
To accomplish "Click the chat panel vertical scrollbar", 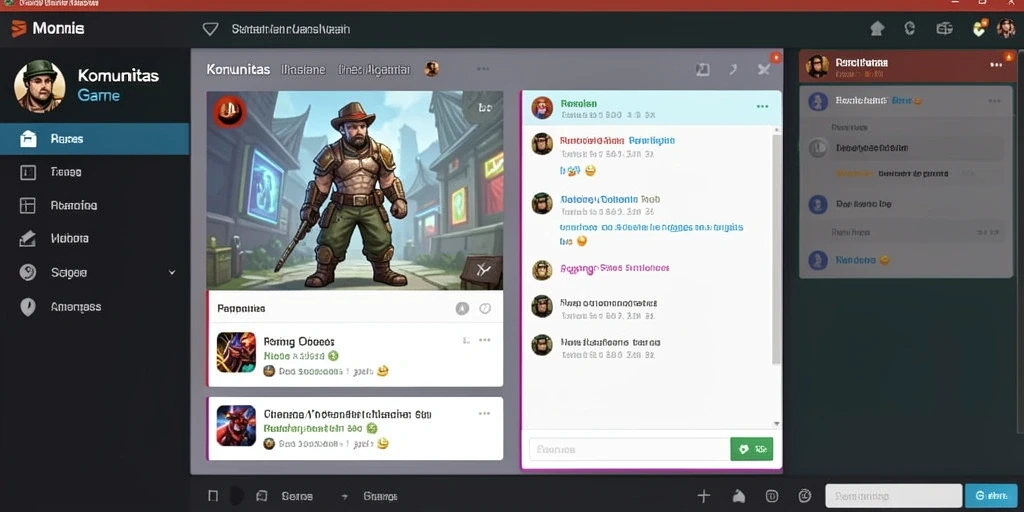I will click(776, 249).
